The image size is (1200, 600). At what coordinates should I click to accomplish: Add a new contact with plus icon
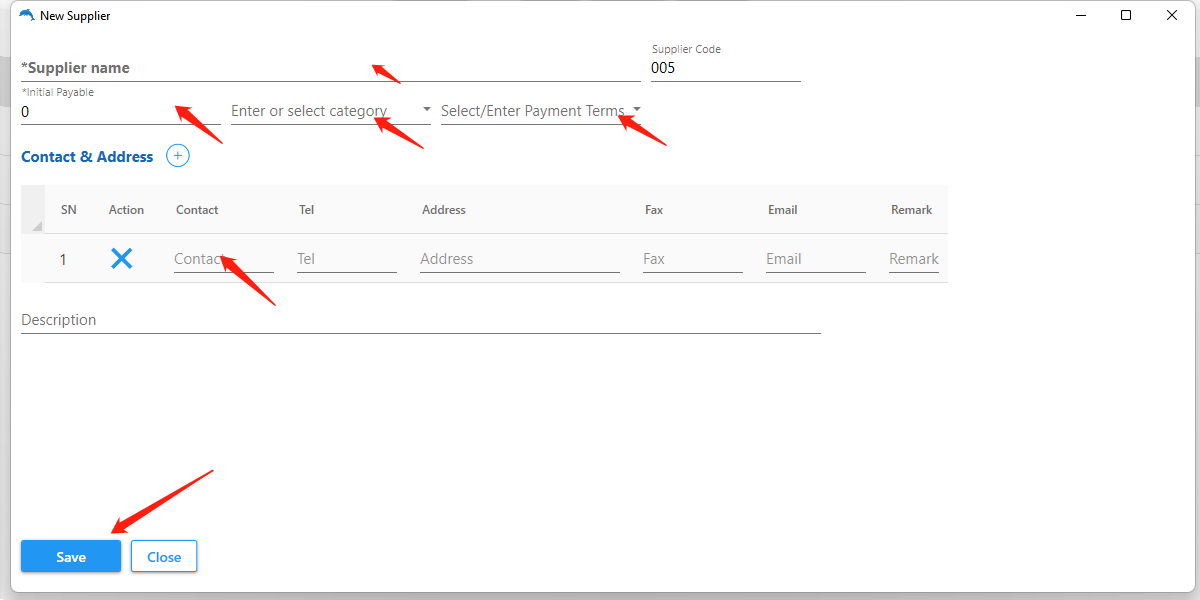click(x=177, y=156)
